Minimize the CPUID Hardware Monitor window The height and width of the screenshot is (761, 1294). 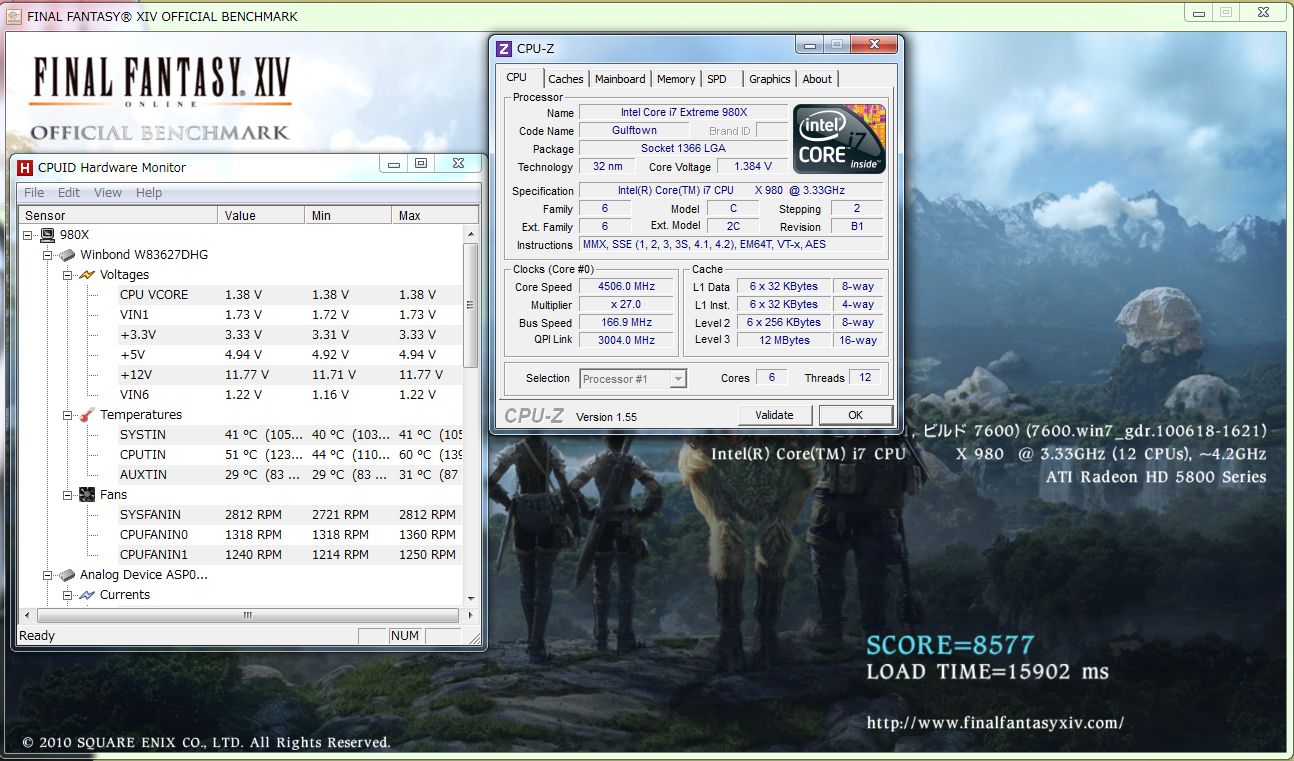point(395,164)
